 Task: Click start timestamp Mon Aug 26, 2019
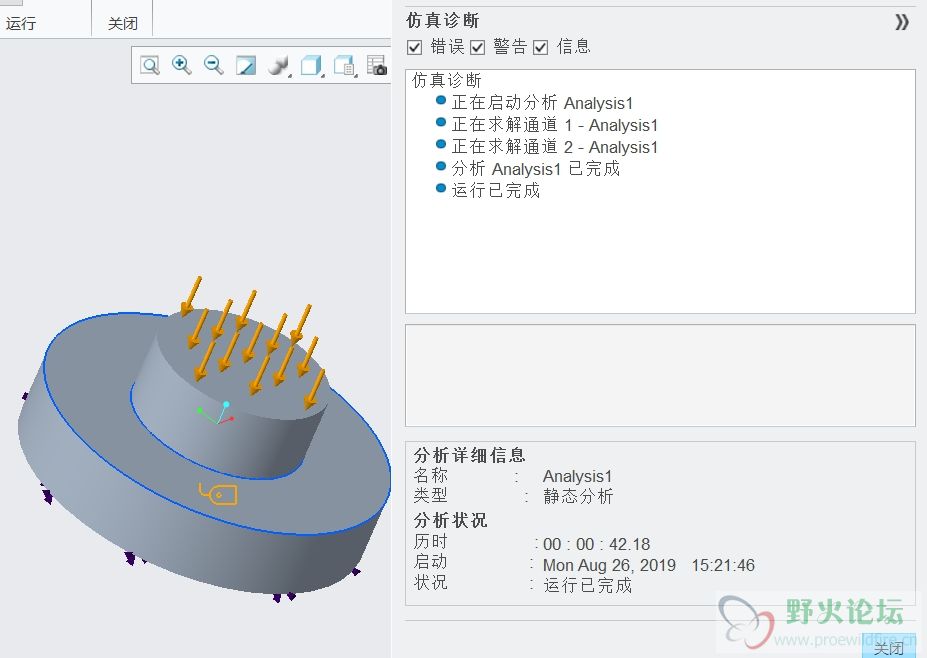click(x=609, y=565)
